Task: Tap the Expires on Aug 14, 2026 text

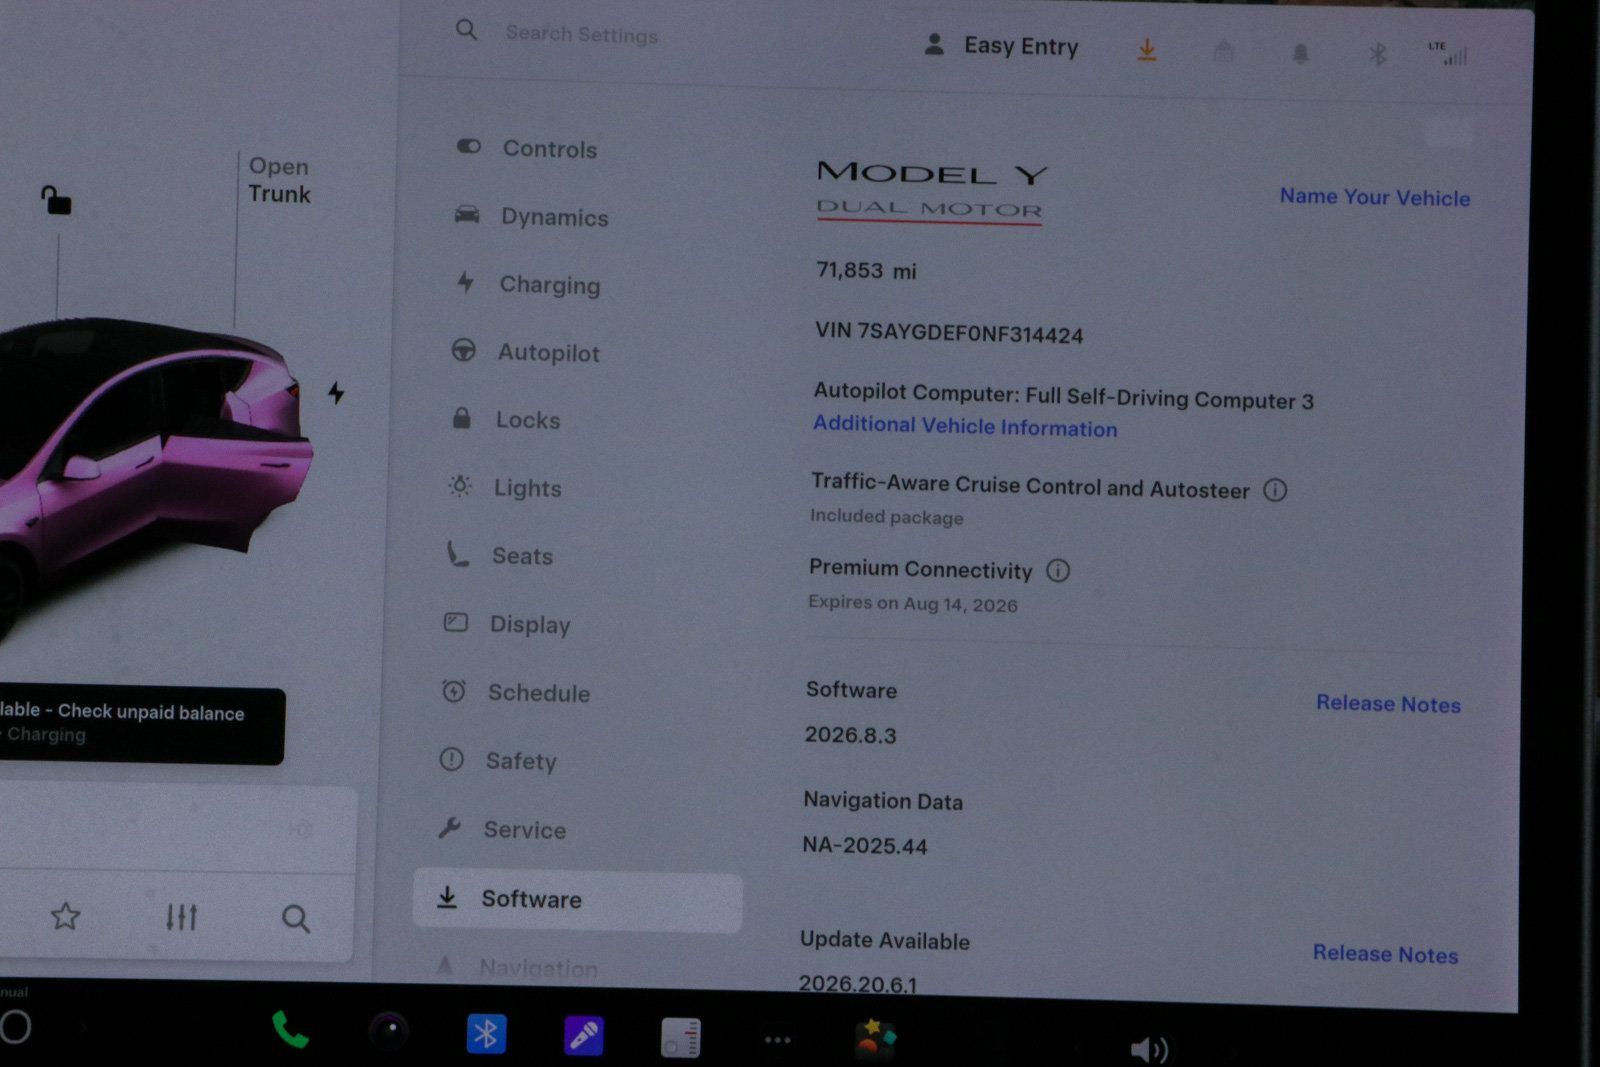Action: tap(913, 603)
